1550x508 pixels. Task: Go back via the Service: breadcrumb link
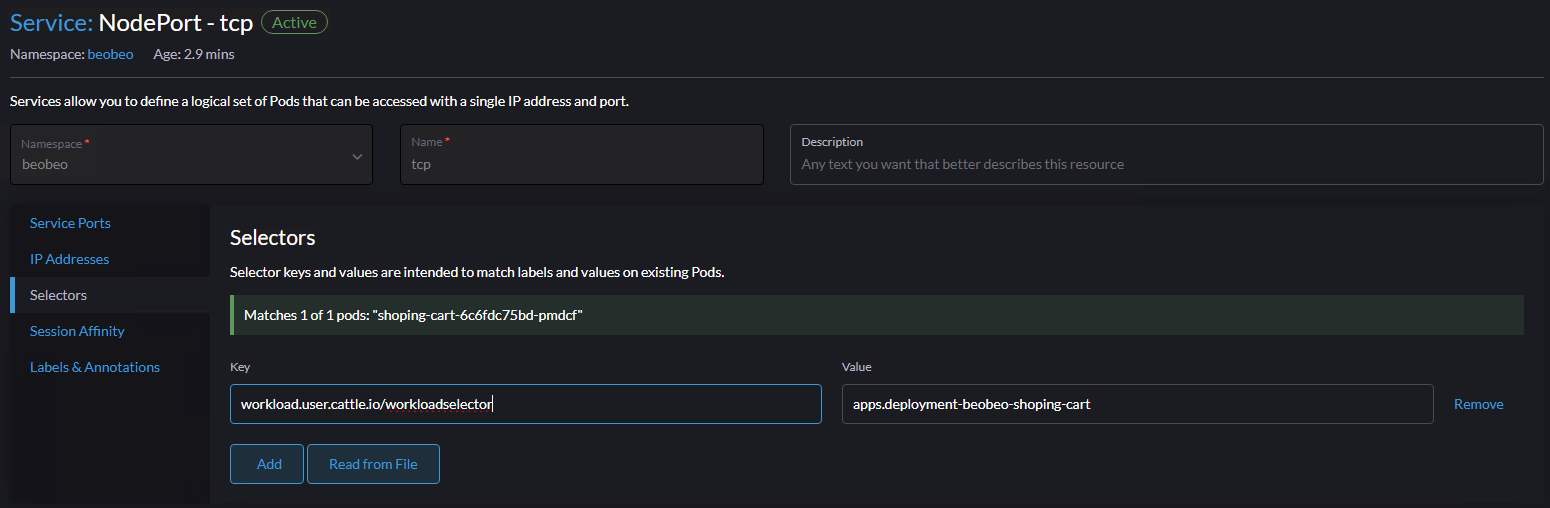coord(51,22)
